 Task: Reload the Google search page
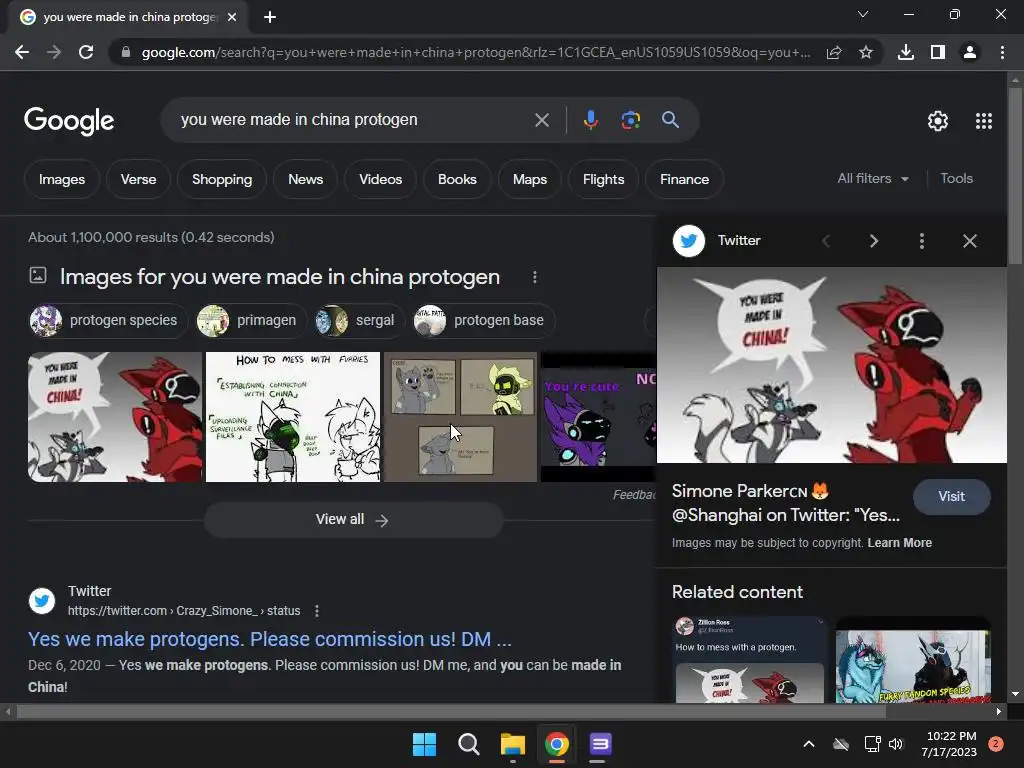tap(86, 52)
